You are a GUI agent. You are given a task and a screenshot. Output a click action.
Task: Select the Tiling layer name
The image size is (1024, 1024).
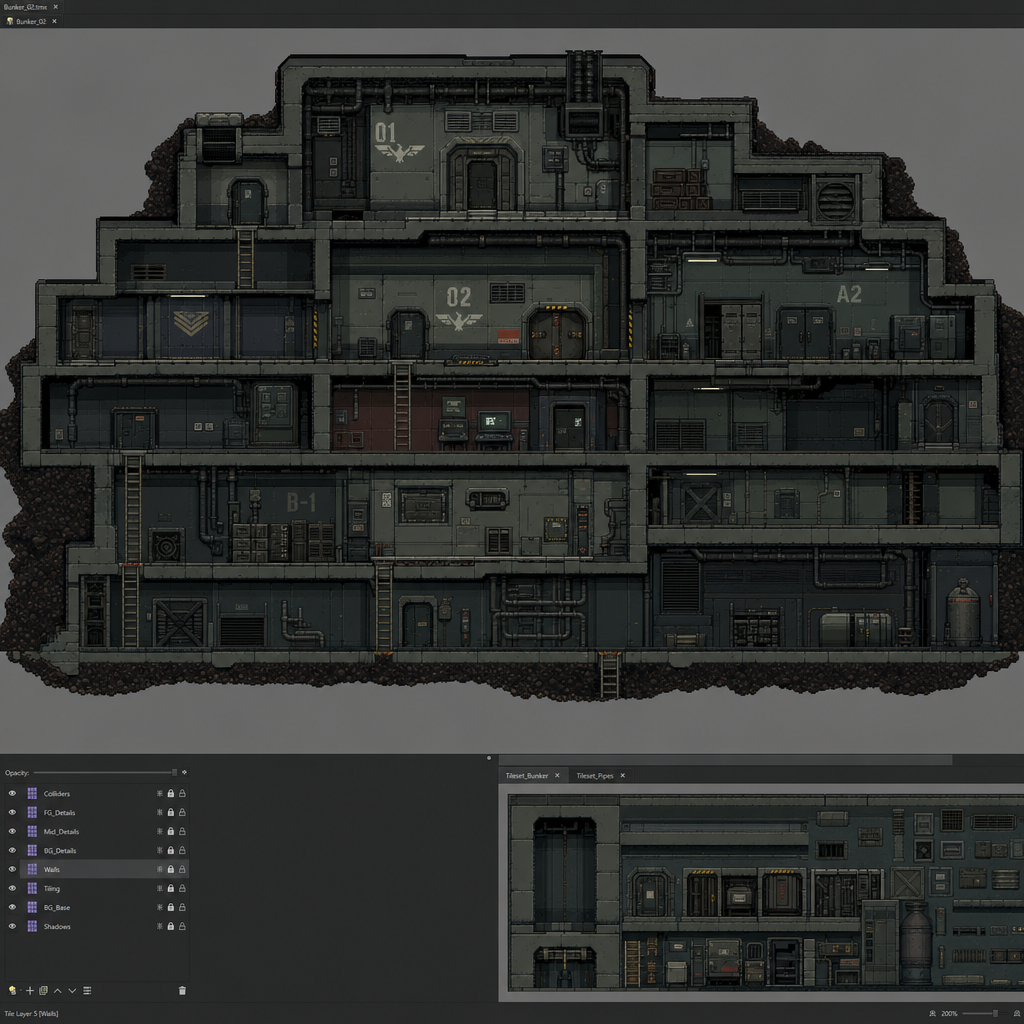[x=52, y=889]
